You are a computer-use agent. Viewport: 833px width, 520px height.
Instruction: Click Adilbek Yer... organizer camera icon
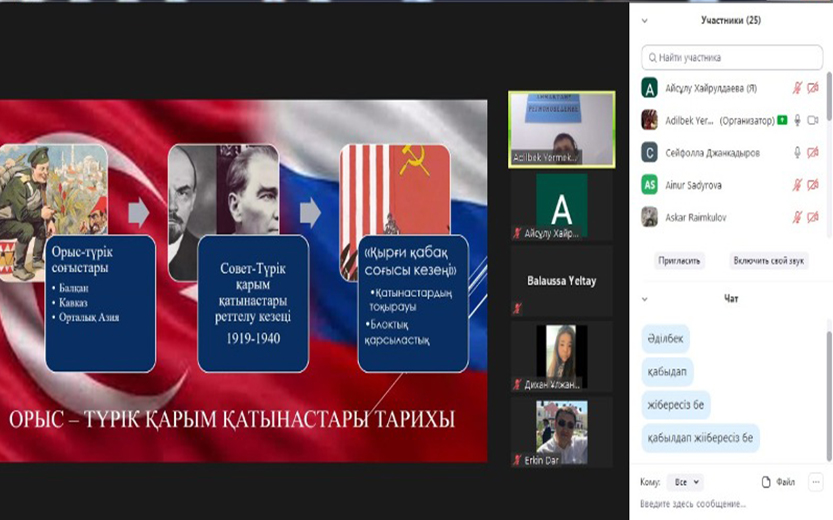coord(813,121)
